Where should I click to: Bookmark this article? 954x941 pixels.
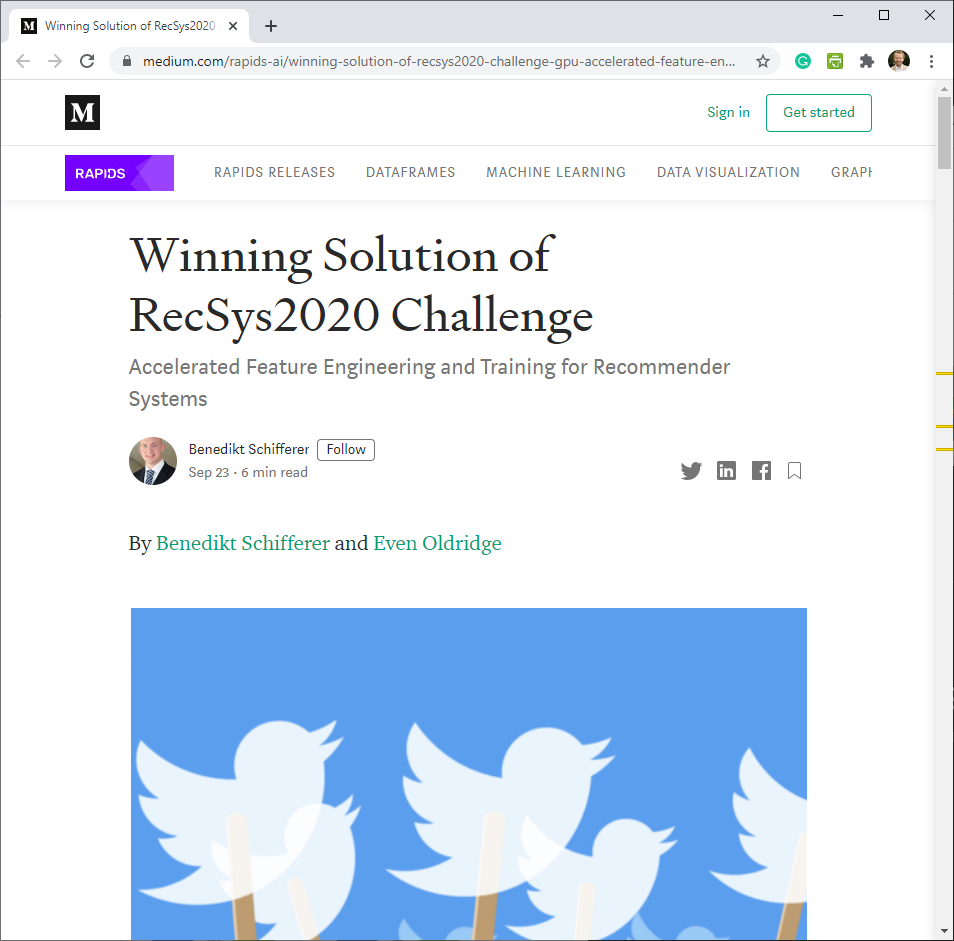795,471
